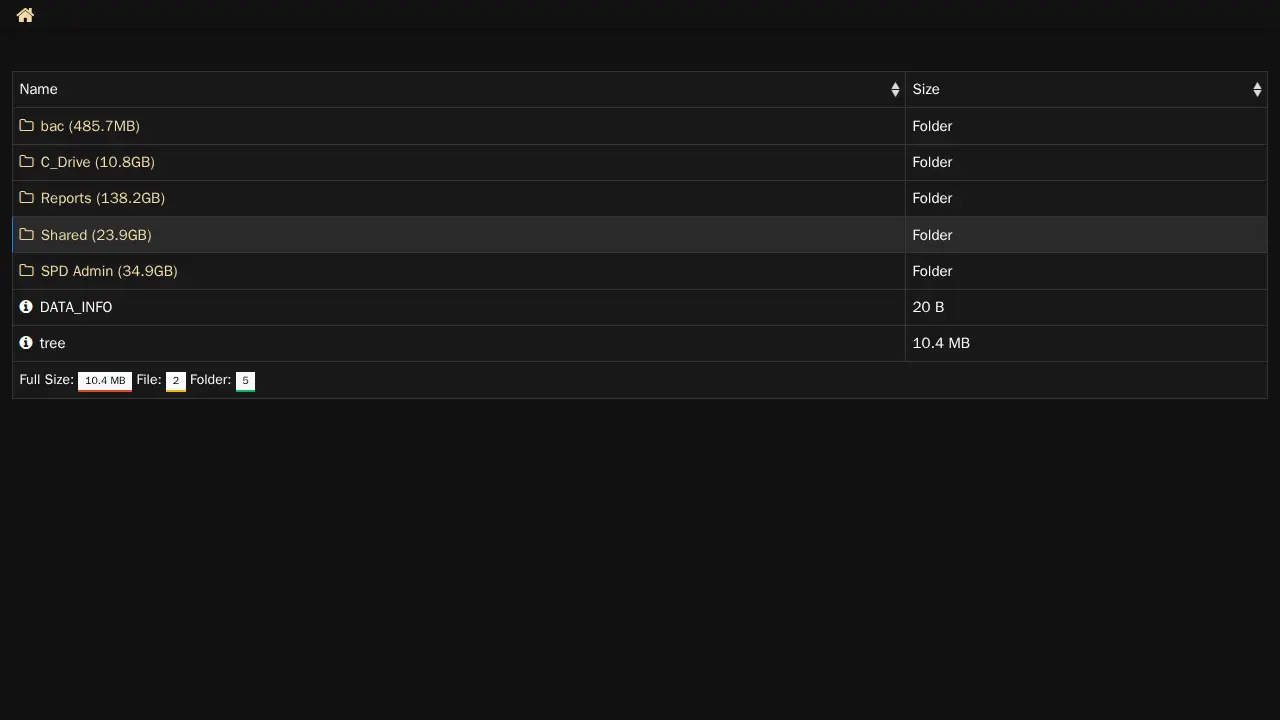
Task: Click the File count badge
Action: (175, 381)
